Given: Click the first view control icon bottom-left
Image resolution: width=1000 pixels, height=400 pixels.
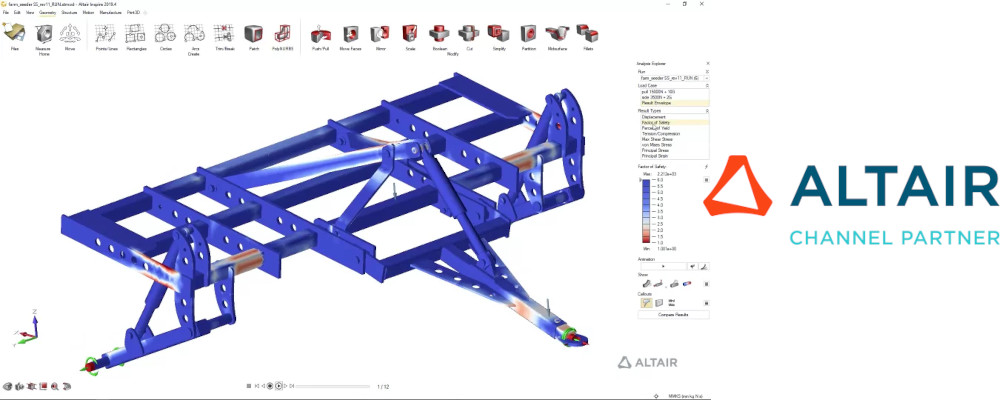Looking at the screenshot, I should click(8, 386).
